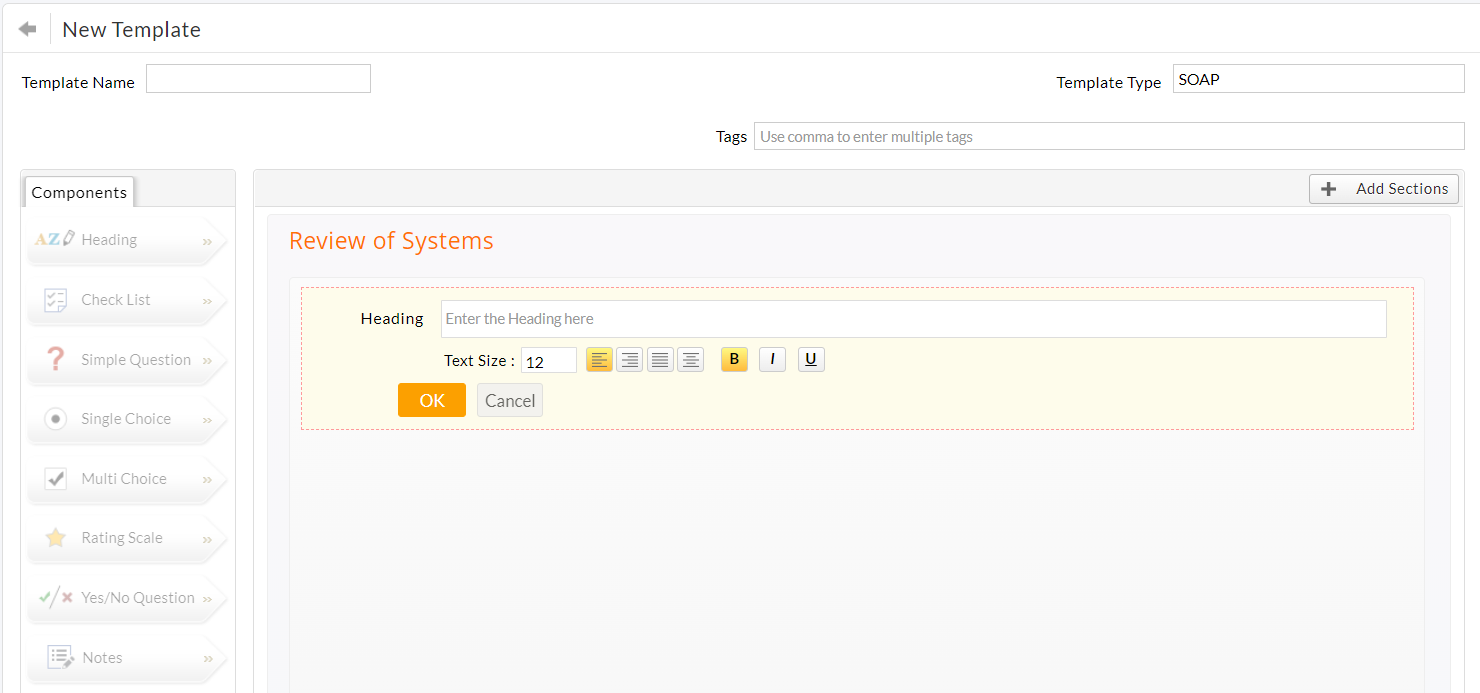The width and height of the screenshot is (1480, 693).
Task: Open the Template Type SOAP field
Action: (x=1317, y=79)
